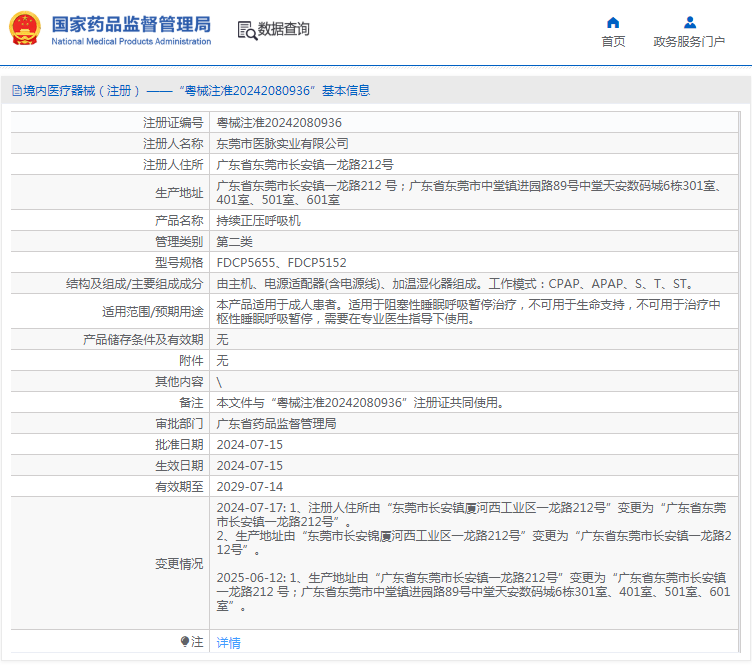Click the 管理类别 row label
Image resolution: width=752 pixels, height=669 pixels.
click(x=179, y=242)
